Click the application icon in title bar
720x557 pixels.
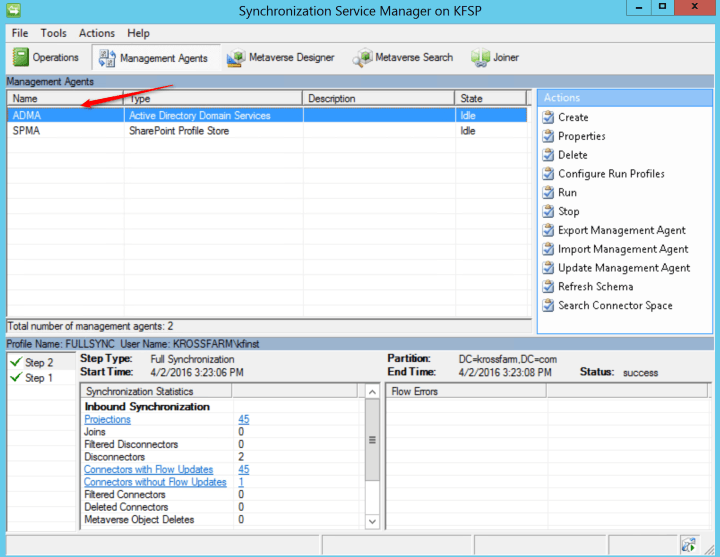pyautogui.click(x=13, y=10)
